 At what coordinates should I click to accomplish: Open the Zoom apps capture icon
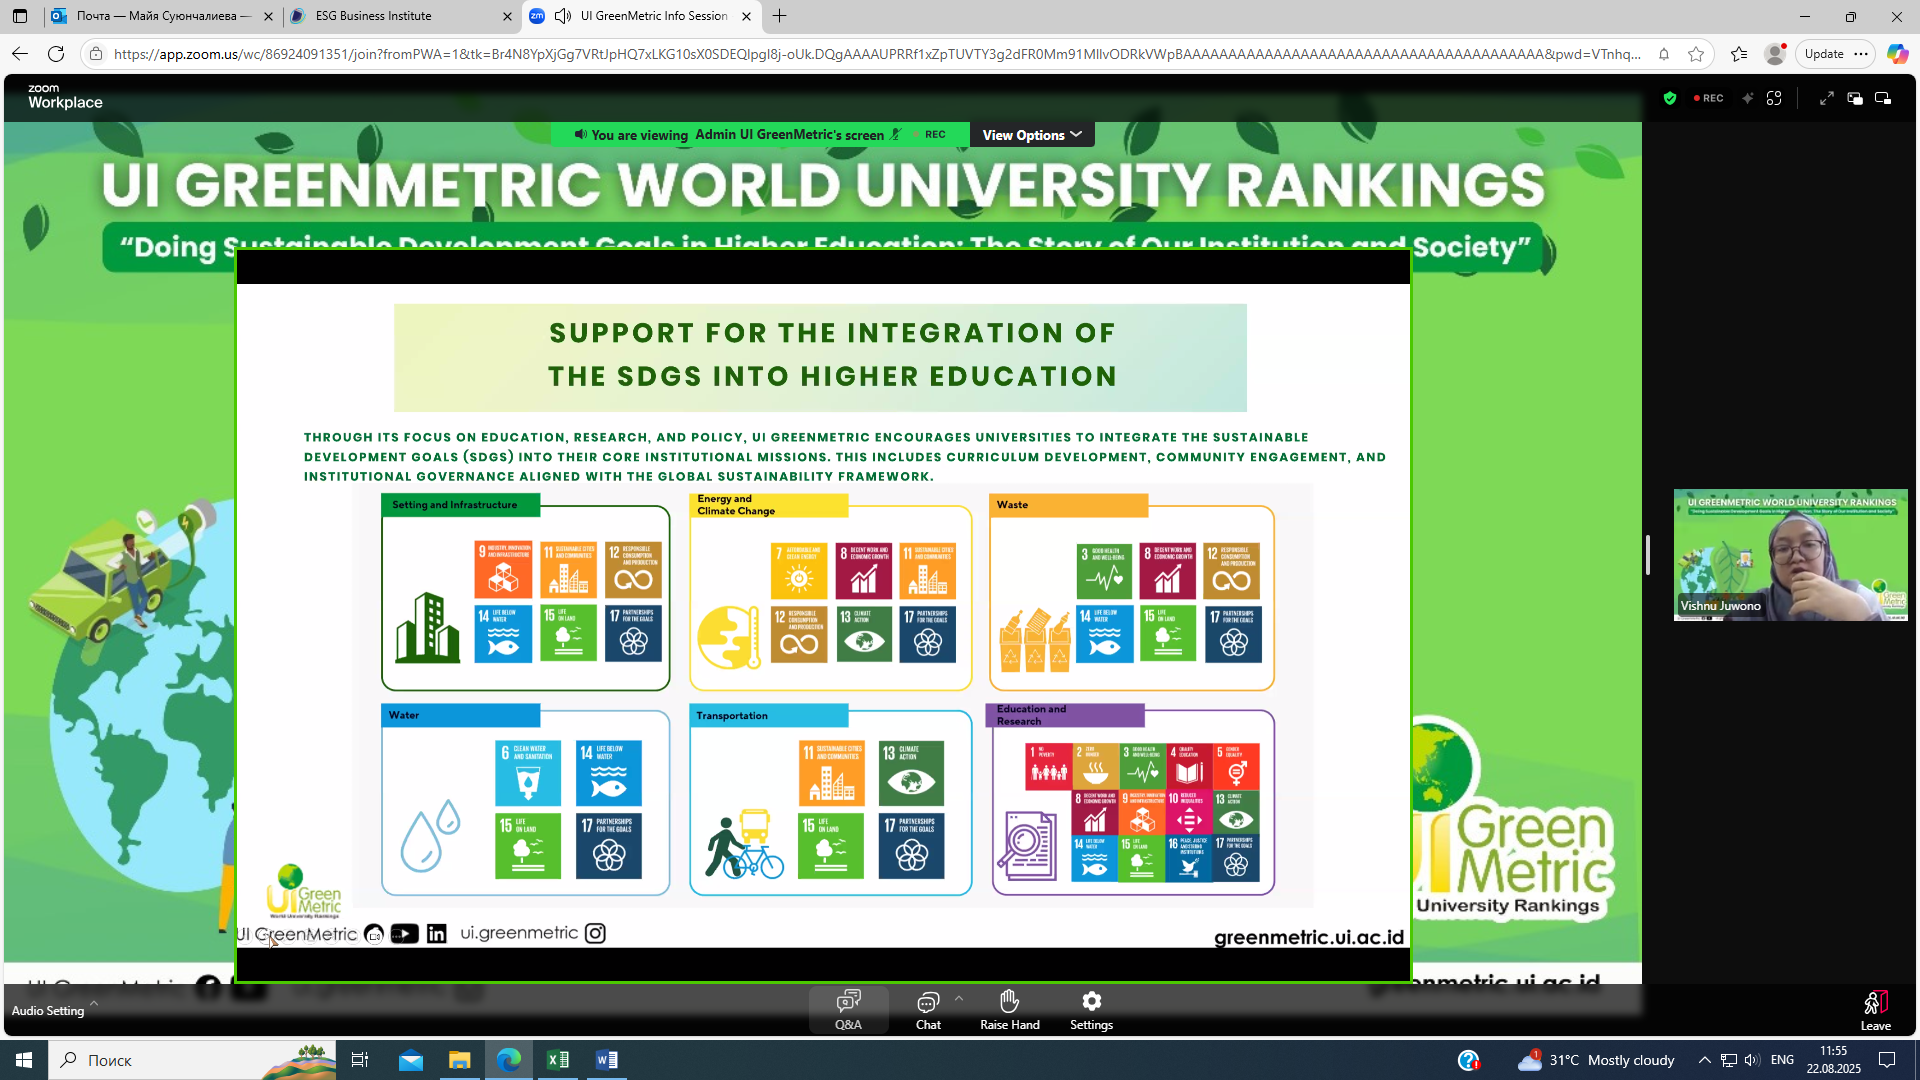coord(1774,98)
